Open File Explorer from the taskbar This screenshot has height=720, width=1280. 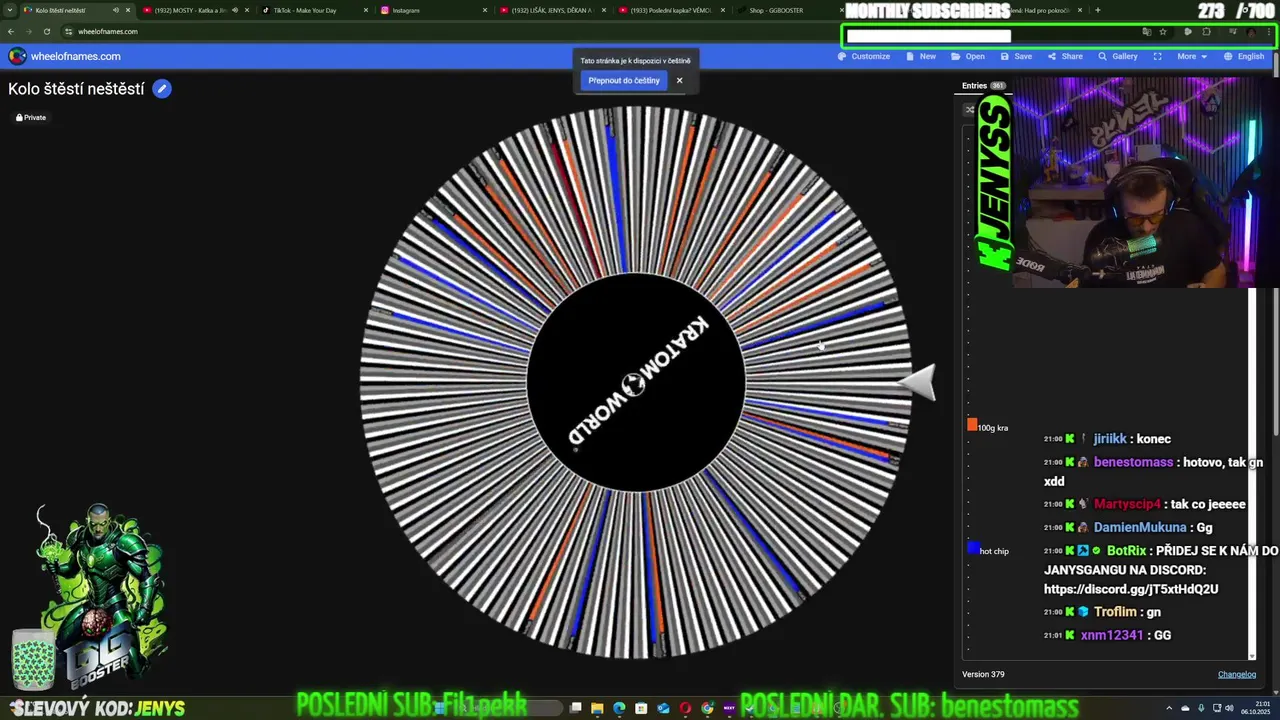597,708
